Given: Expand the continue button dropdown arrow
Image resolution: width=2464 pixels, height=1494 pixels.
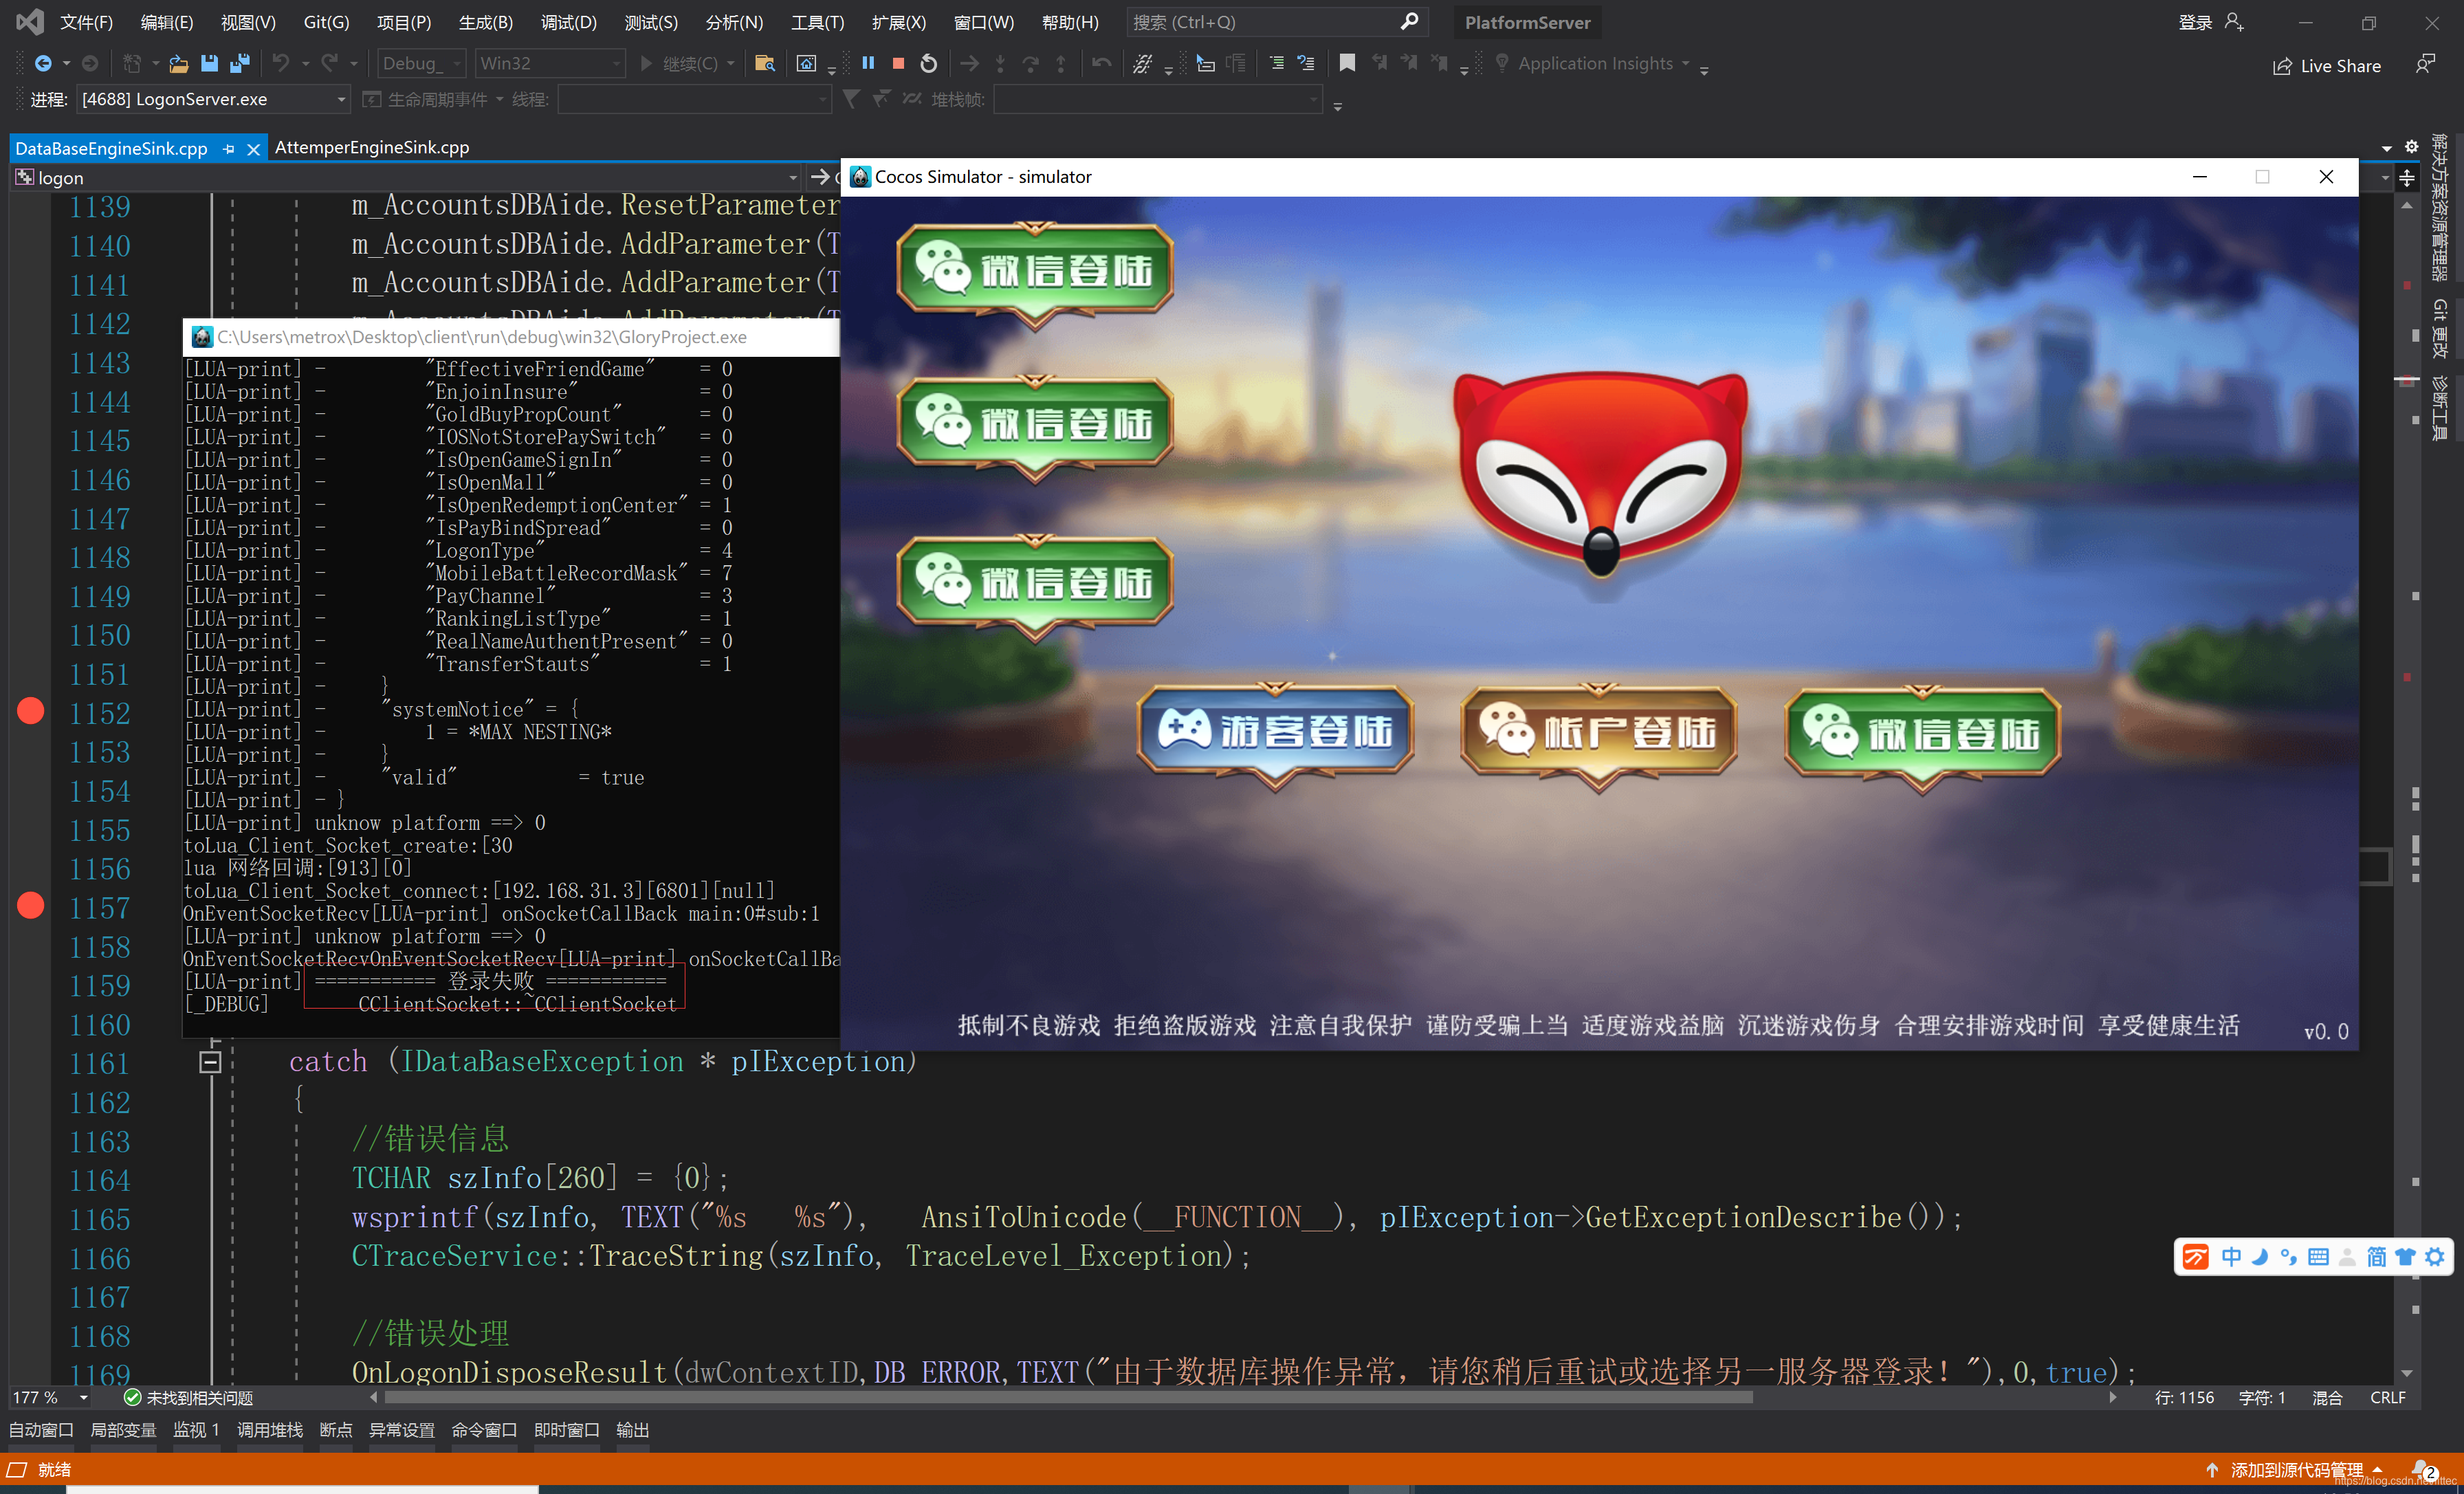Looking at the screenshot, I should (x=731, y=63).
